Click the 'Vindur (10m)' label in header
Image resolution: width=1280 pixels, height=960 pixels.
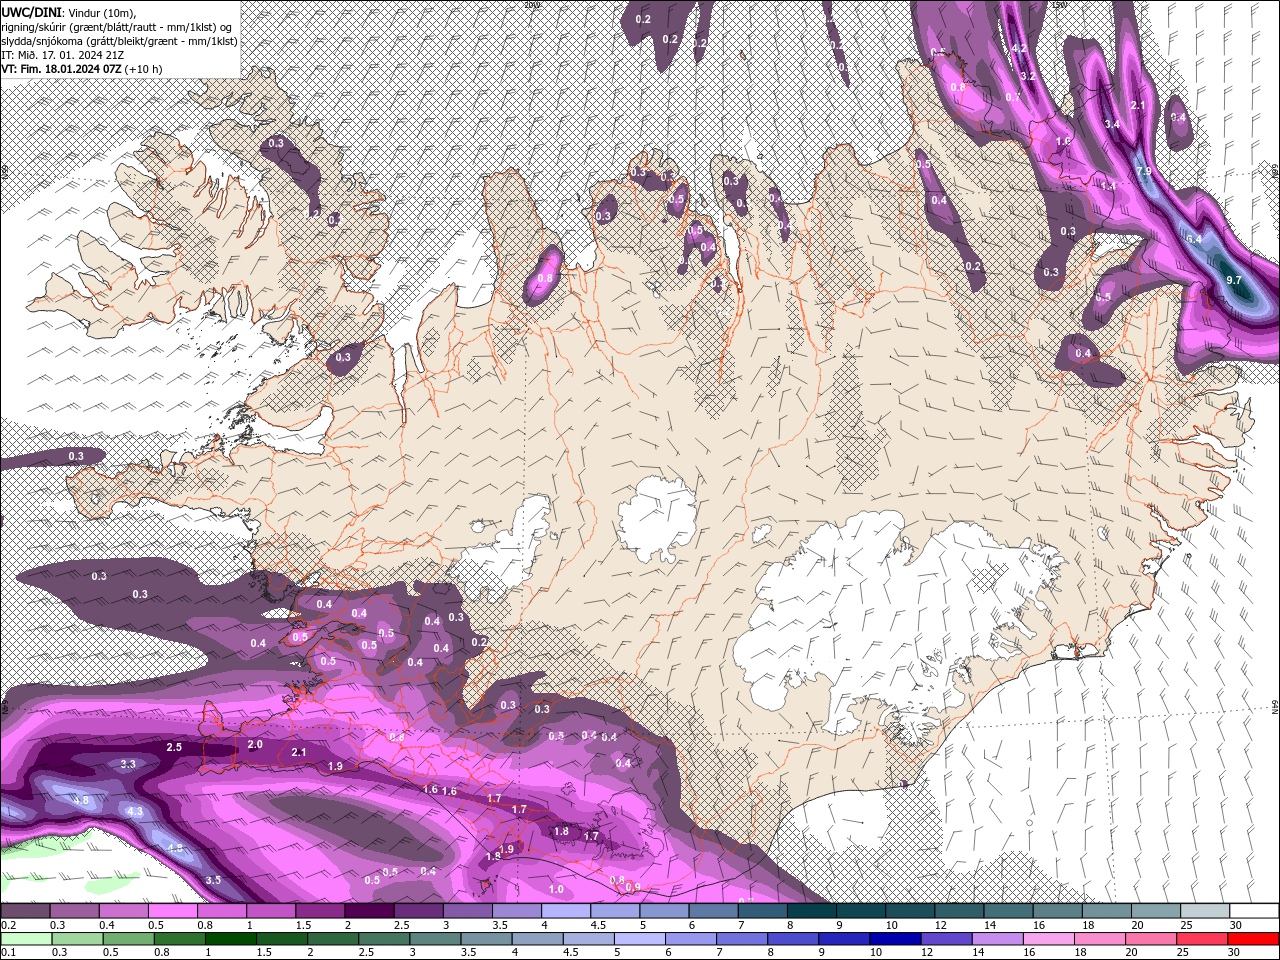pyautogui.click(x=102, y=11)
